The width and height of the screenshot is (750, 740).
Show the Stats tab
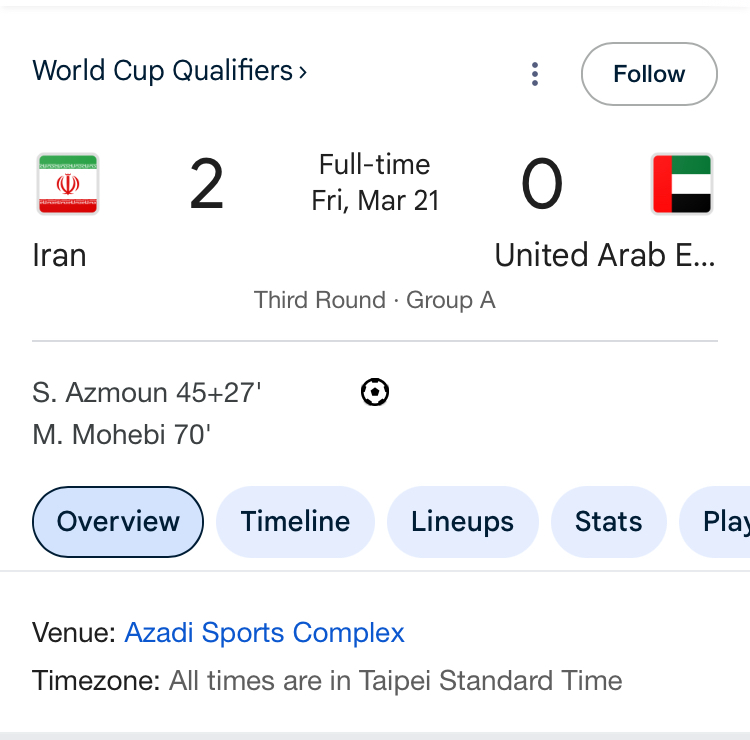pos(608,521)
